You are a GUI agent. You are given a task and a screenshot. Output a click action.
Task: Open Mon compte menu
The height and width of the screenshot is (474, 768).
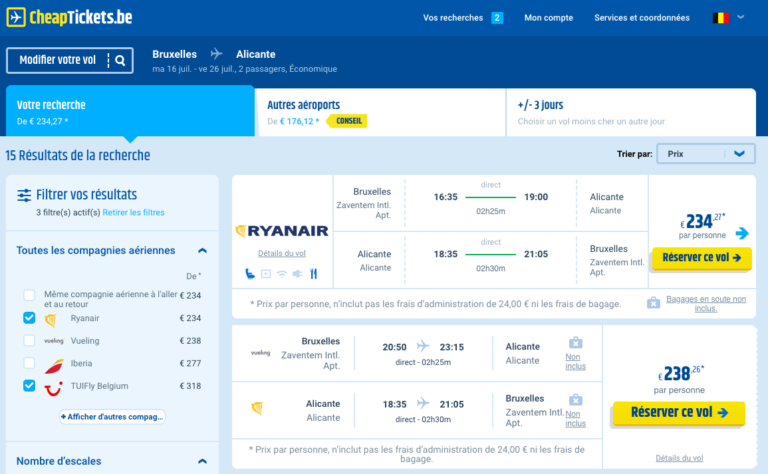[549, 18]
